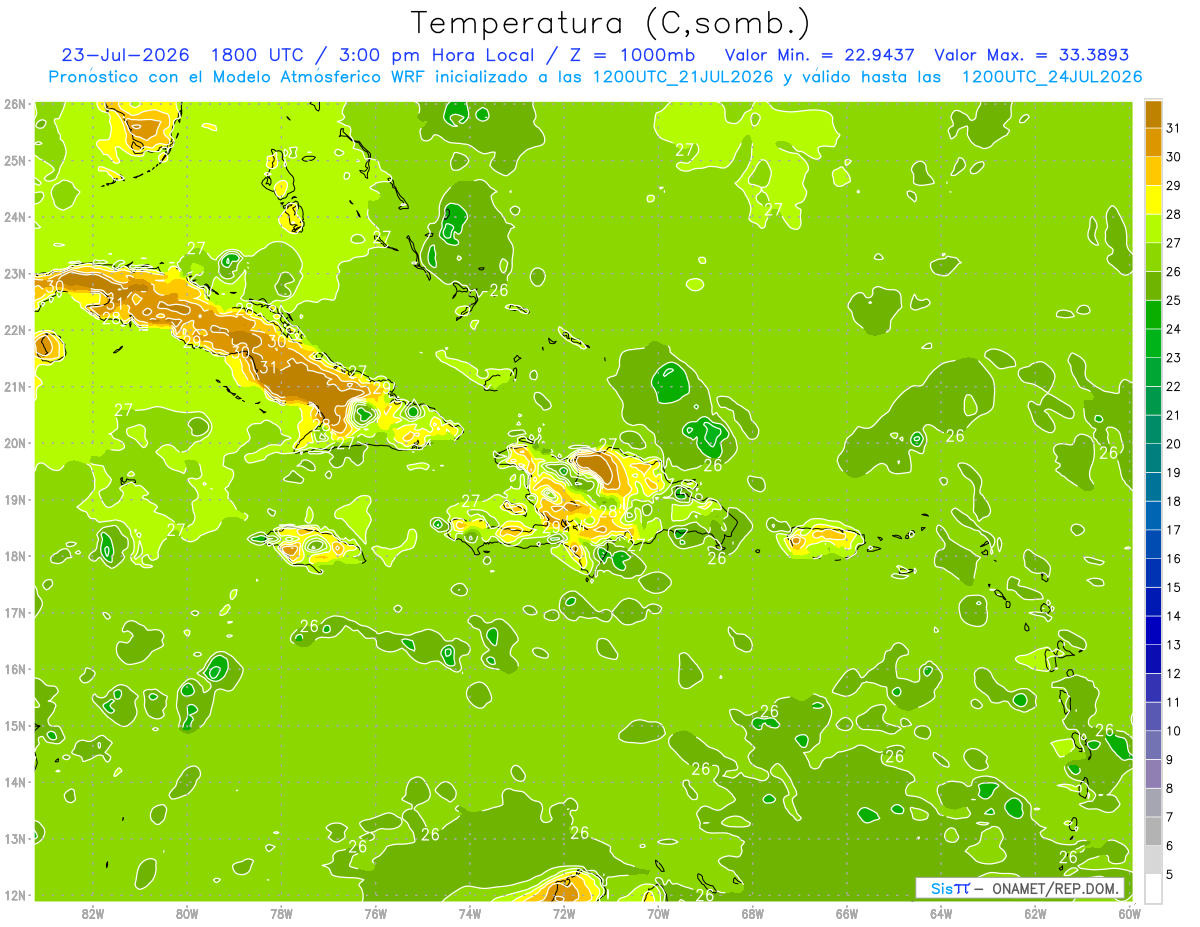Click the "68W" longitude label

tap(753, 913)
